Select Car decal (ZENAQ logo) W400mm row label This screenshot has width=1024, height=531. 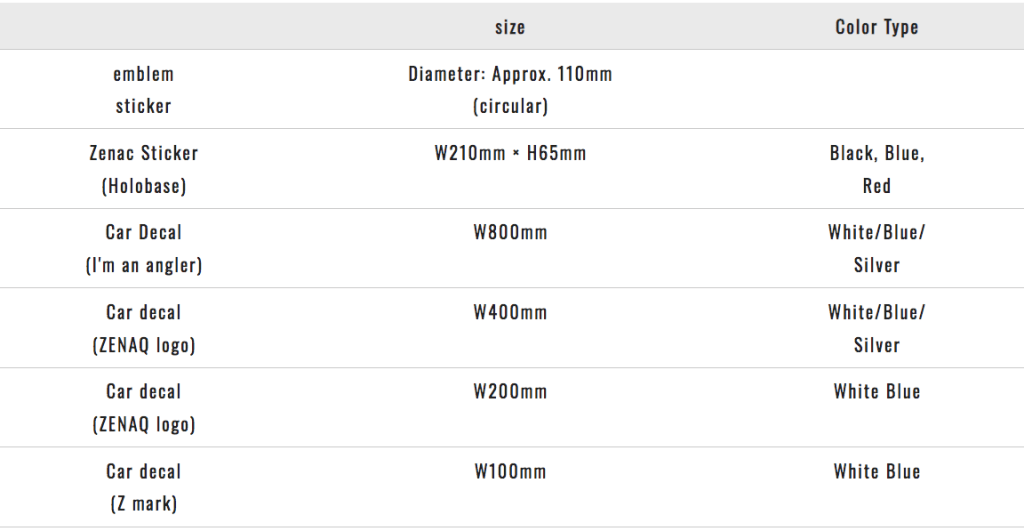coord(143,328)
